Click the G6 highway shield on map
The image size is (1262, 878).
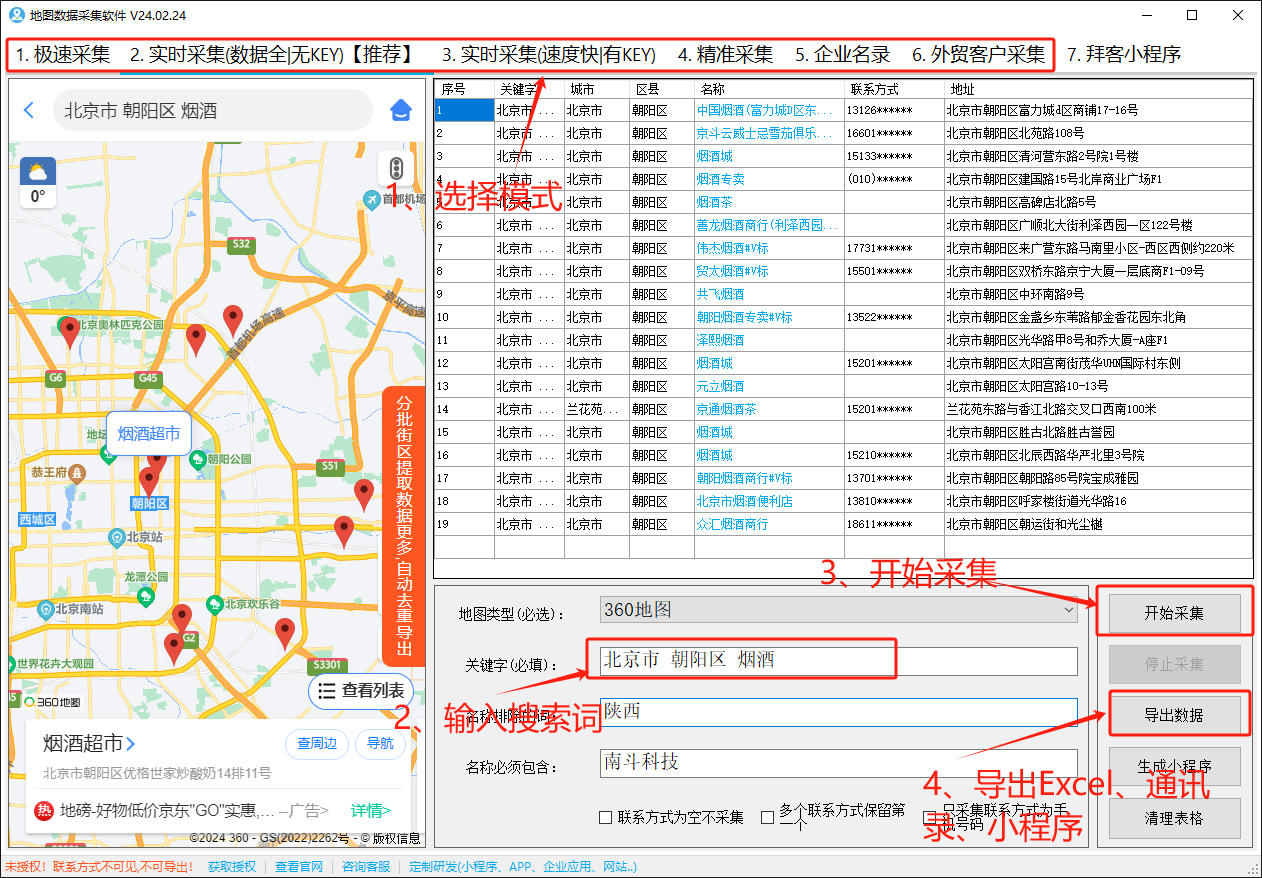pos(56,379)
